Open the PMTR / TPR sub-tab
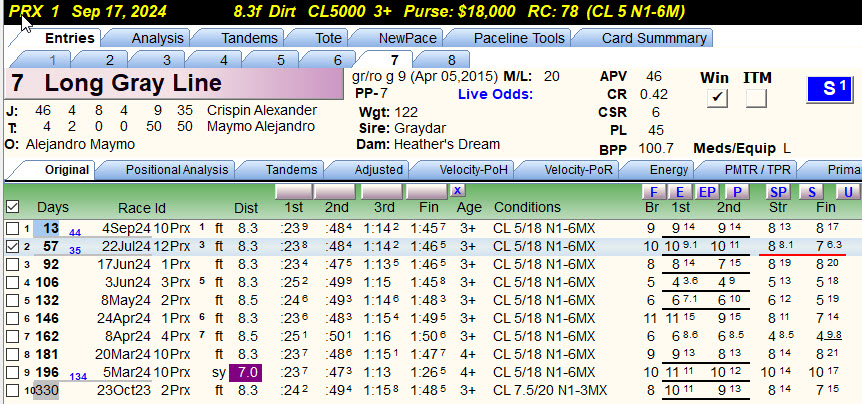 point(751,170)
